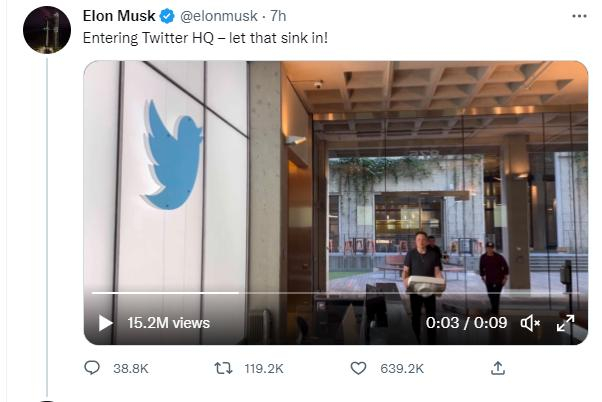Expand video to fullscreen

[565, 322]
